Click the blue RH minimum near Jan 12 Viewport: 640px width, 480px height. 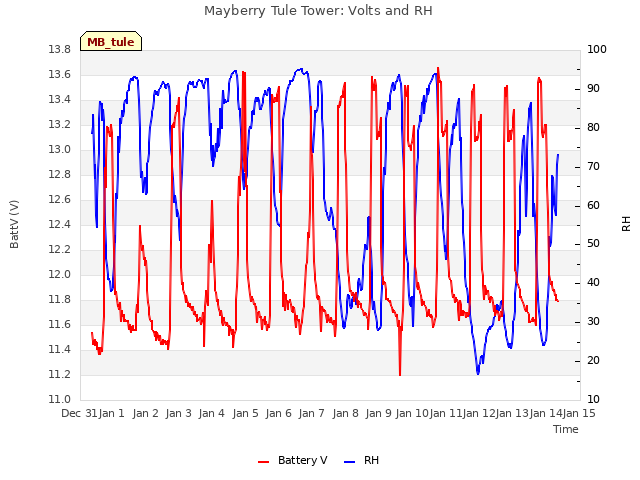pyautogui.click(x=478, y=371)
